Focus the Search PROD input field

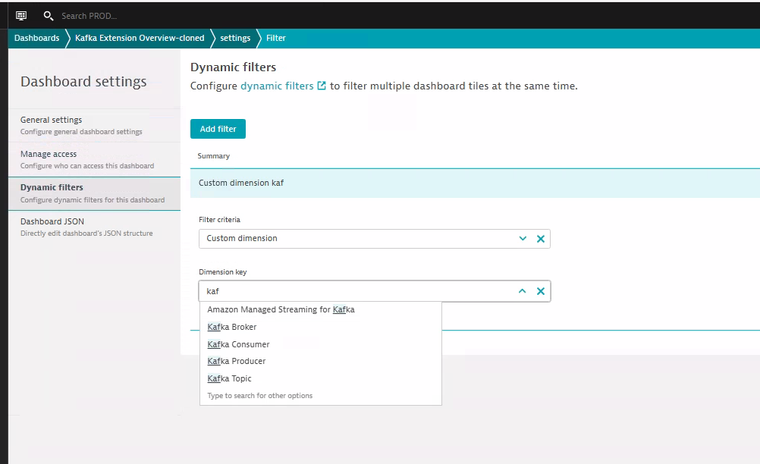click(89, 16)
